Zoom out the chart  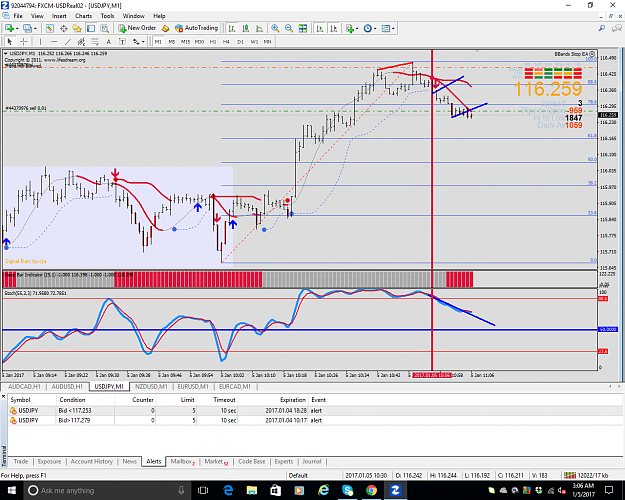click(x=289, y=28)
